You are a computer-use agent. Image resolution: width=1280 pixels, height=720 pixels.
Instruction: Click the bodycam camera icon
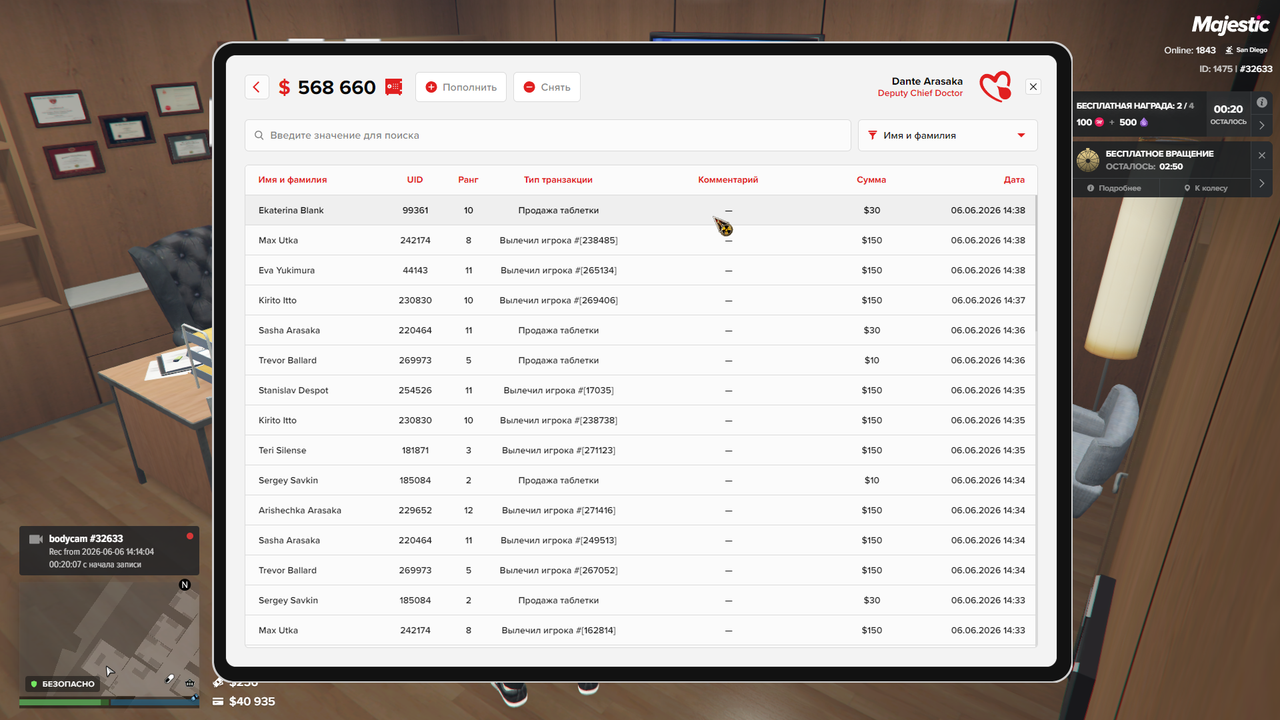[x=37, y=539]
